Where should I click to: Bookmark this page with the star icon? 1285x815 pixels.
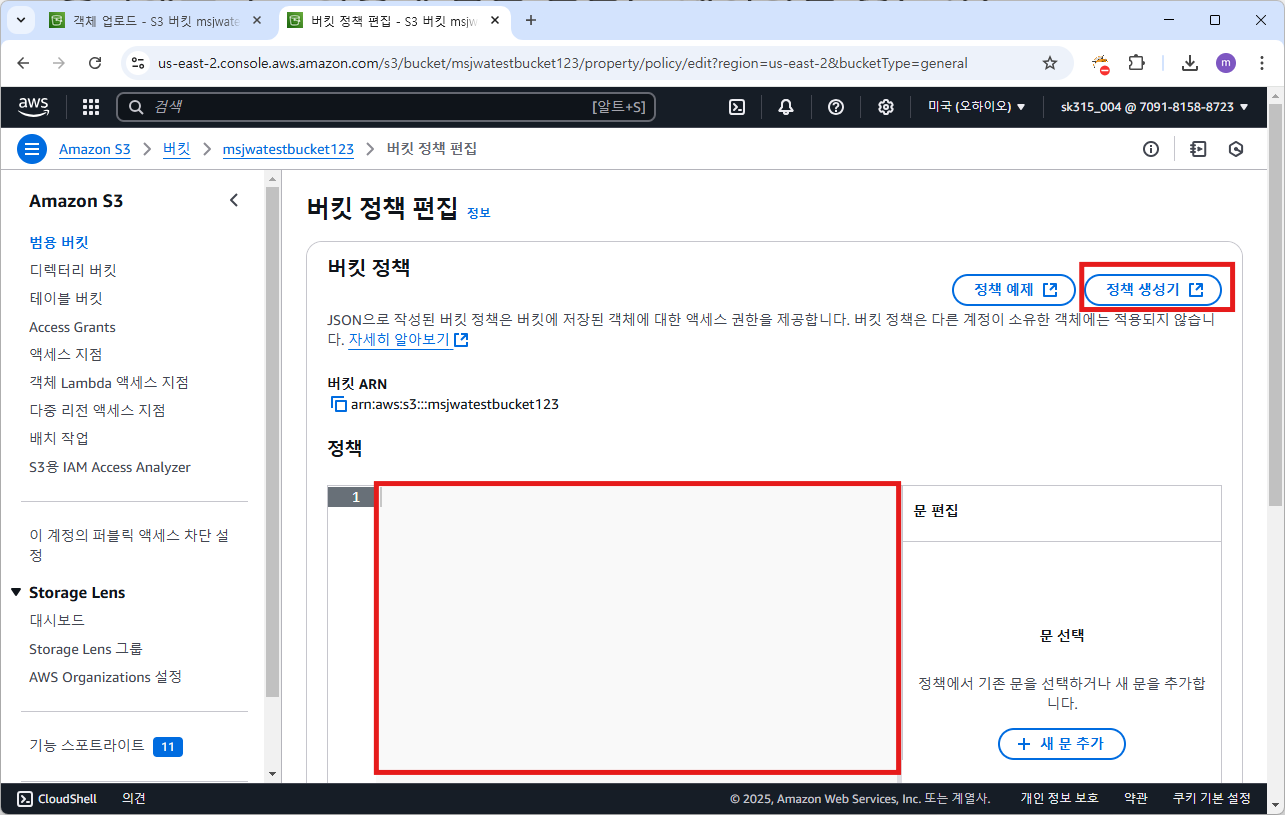pyautogui.click(x=1050, y=63)
